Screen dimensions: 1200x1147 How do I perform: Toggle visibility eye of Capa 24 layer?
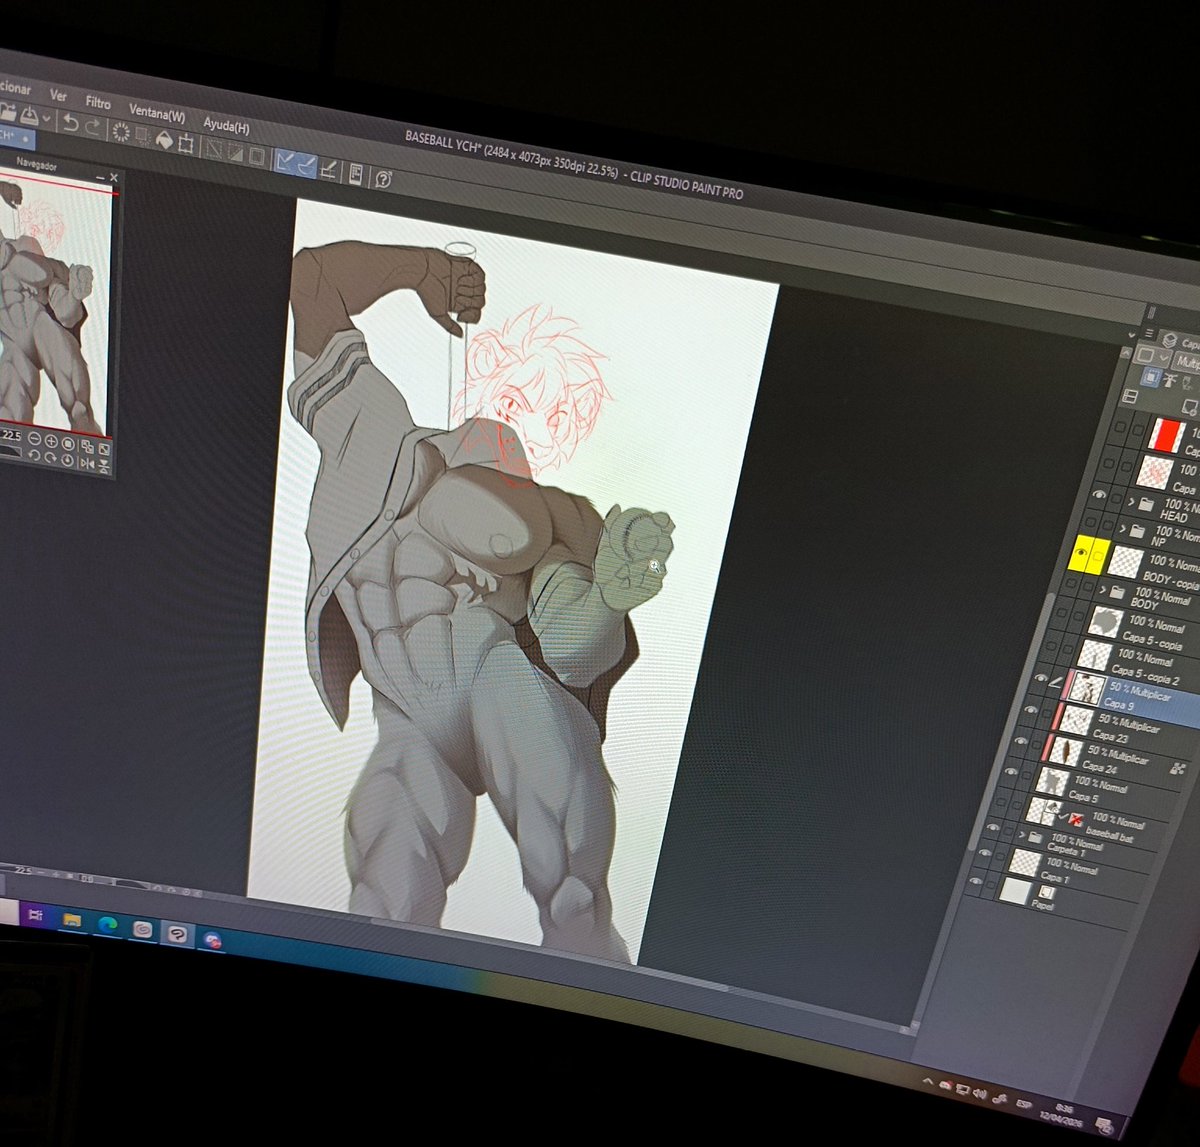(x=1020, y=740)
